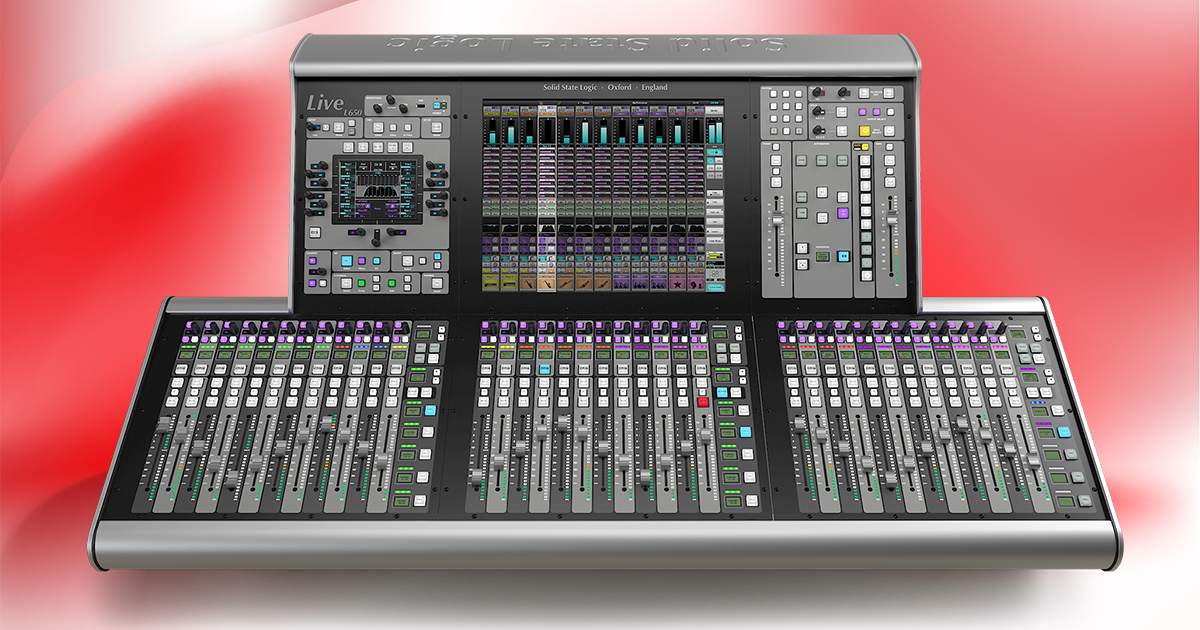Select the blue button among the center bay channel strips
1200x630 pixels.
544,369
